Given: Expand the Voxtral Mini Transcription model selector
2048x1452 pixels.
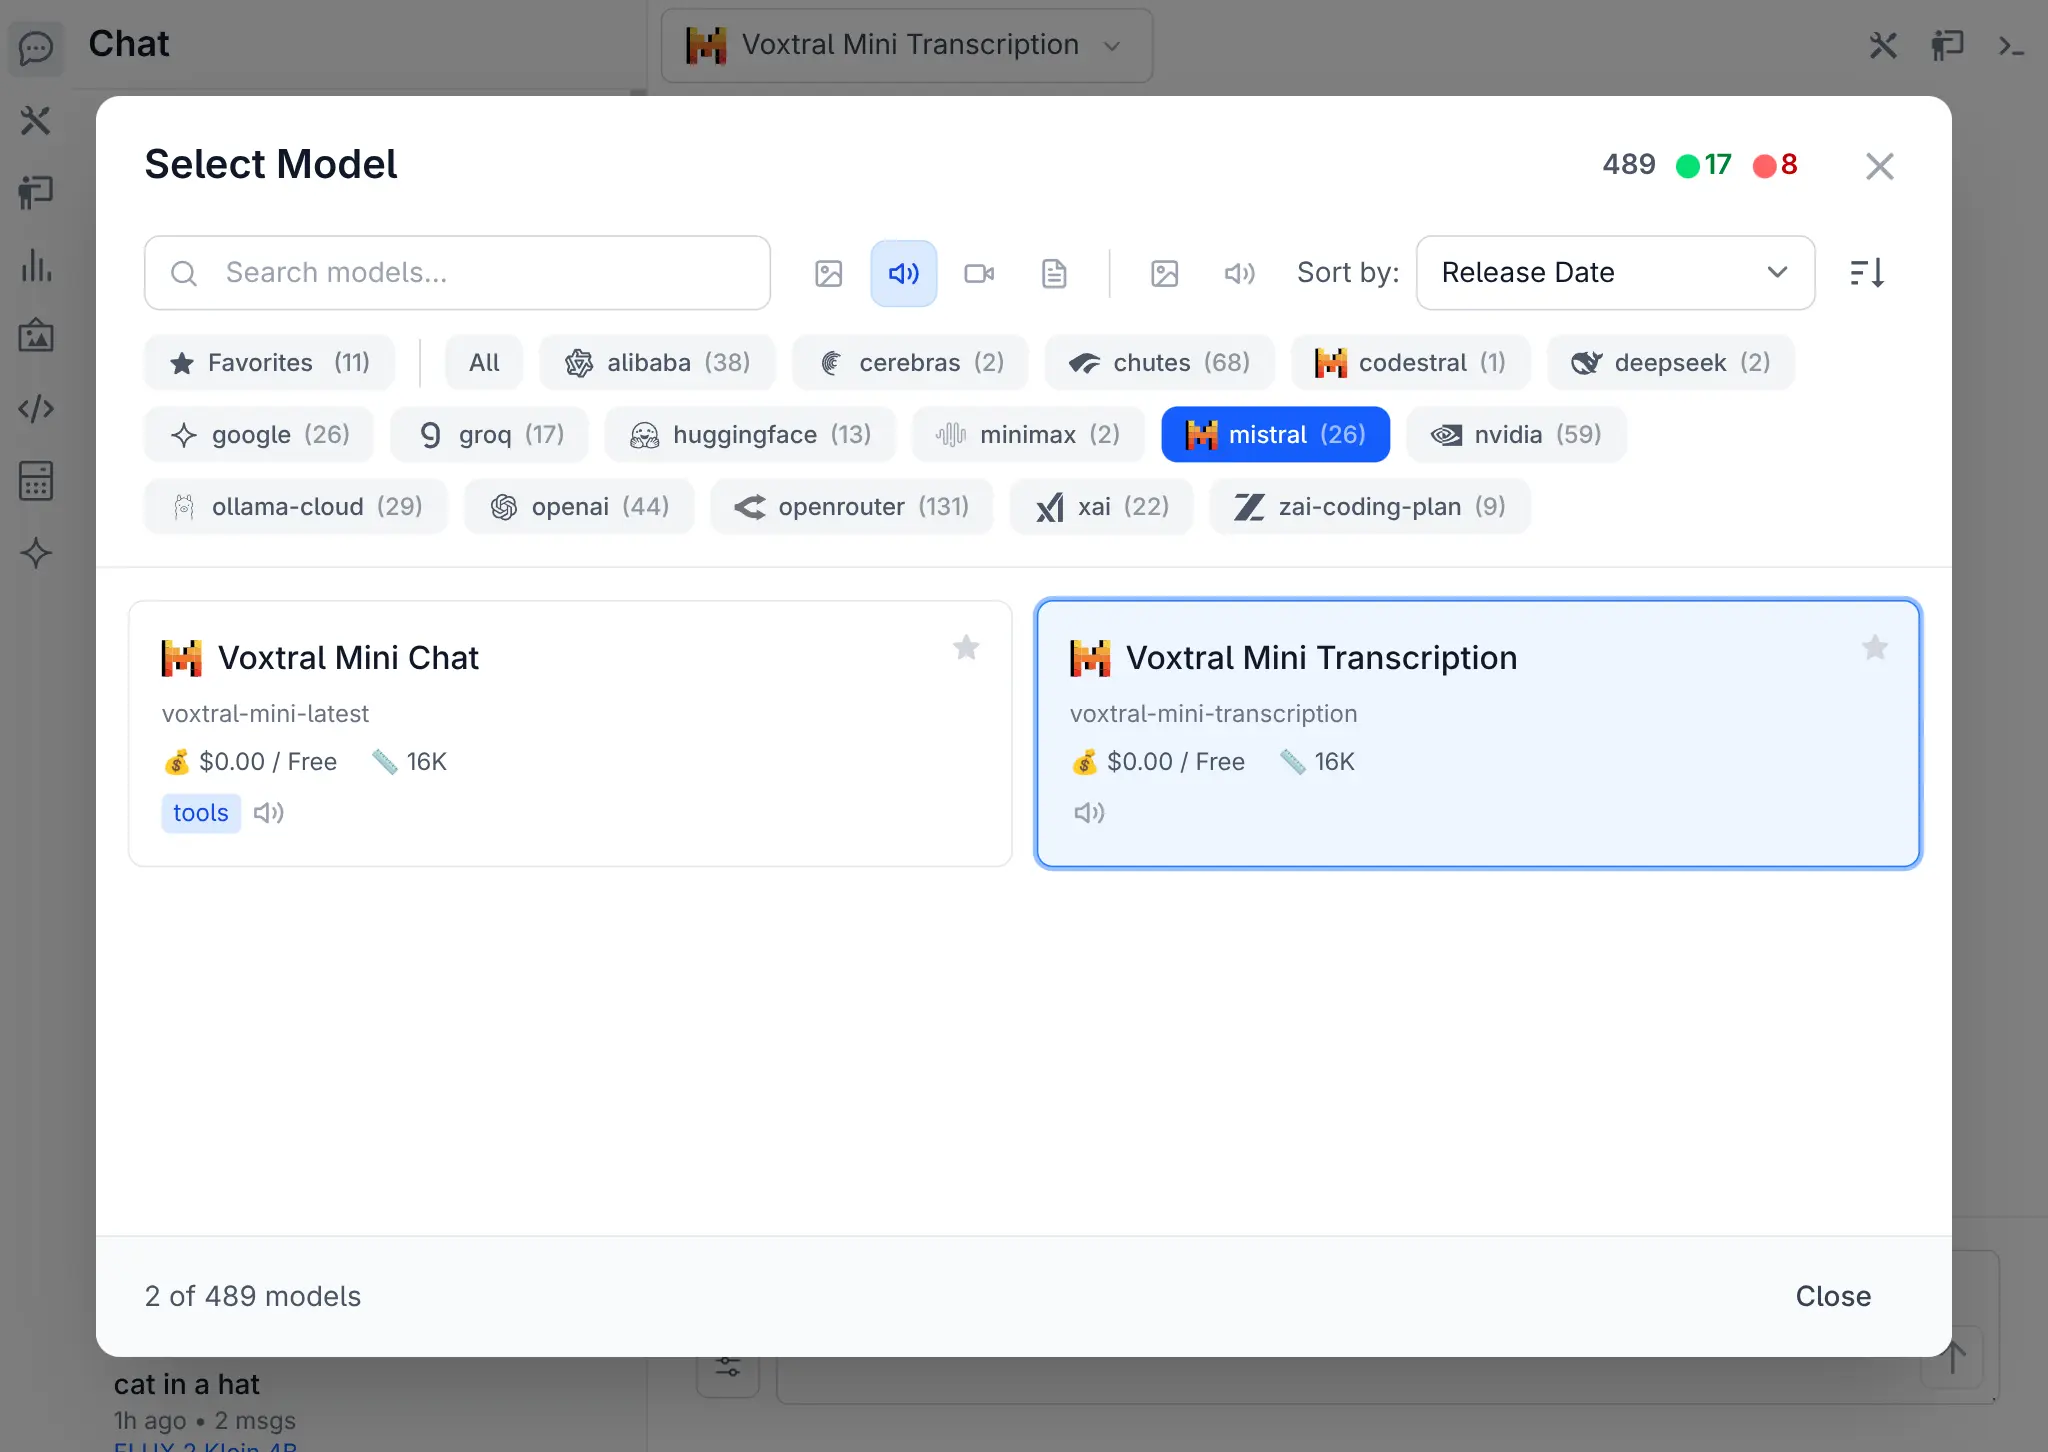Looking at the screenshot, I should point(906,45).
